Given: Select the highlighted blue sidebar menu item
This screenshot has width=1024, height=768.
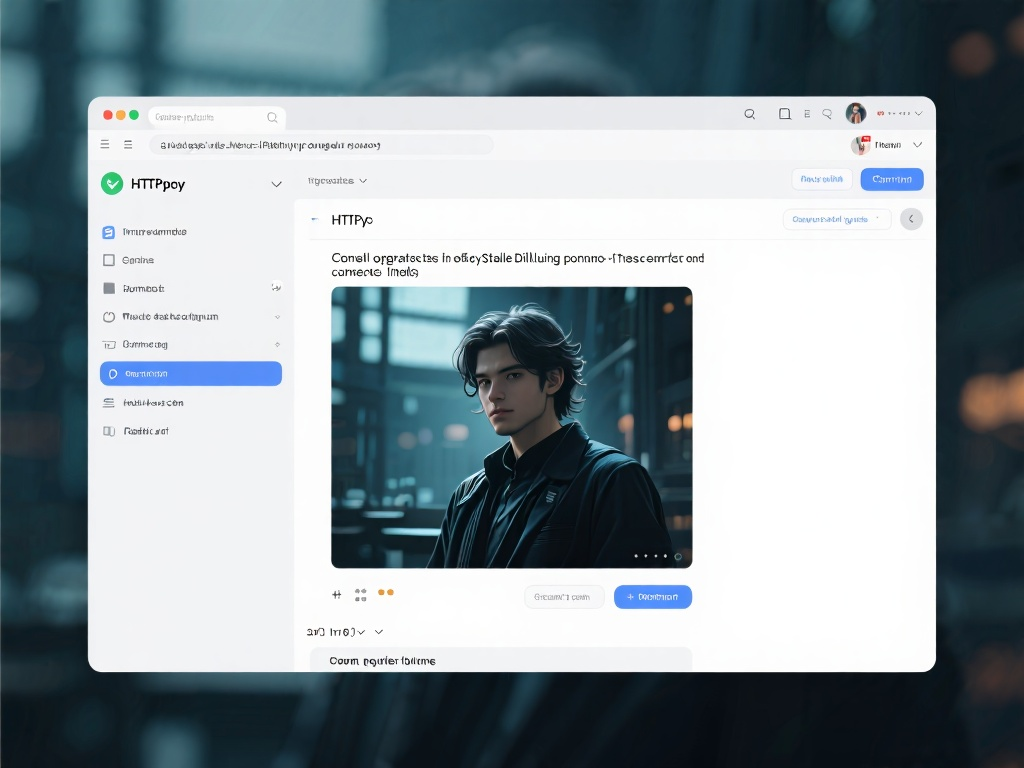Looking at the screenshot, I should 191,374.
